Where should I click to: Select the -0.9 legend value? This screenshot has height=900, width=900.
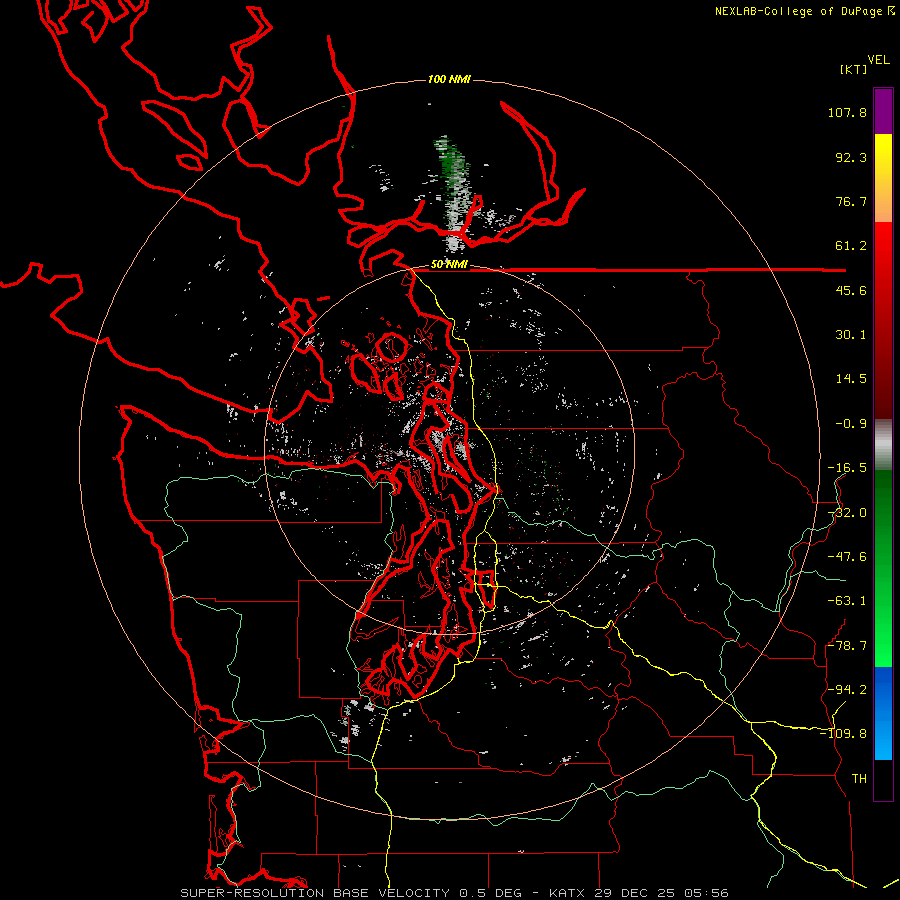(x=851, y=424)
